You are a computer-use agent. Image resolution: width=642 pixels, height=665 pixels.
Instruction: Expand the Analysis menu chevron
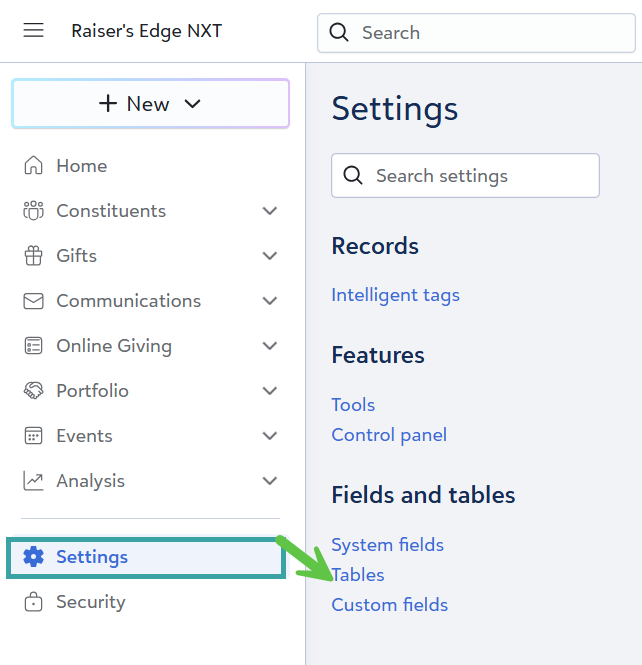coord(269,481)
